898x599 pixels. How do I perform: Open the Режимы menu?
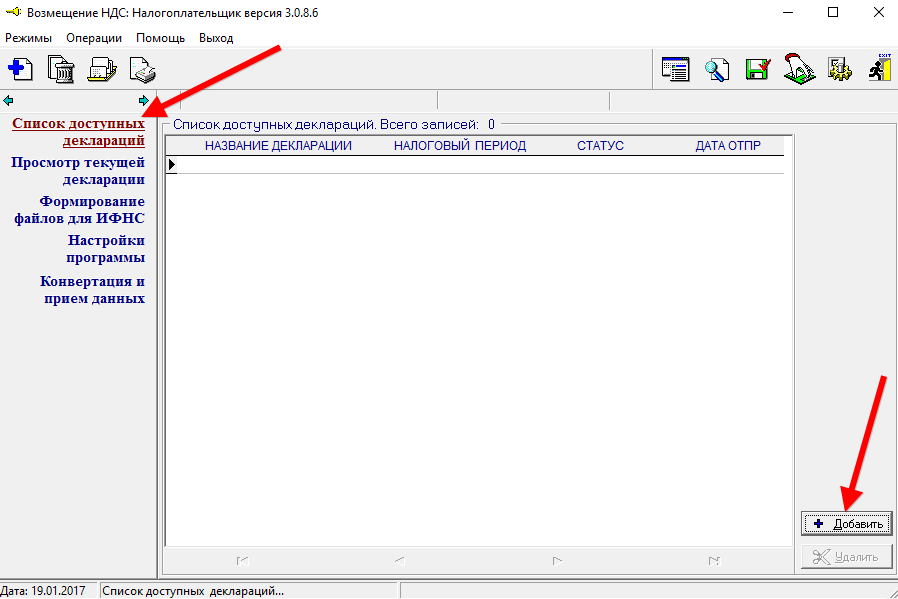click(x=28, y=38)
